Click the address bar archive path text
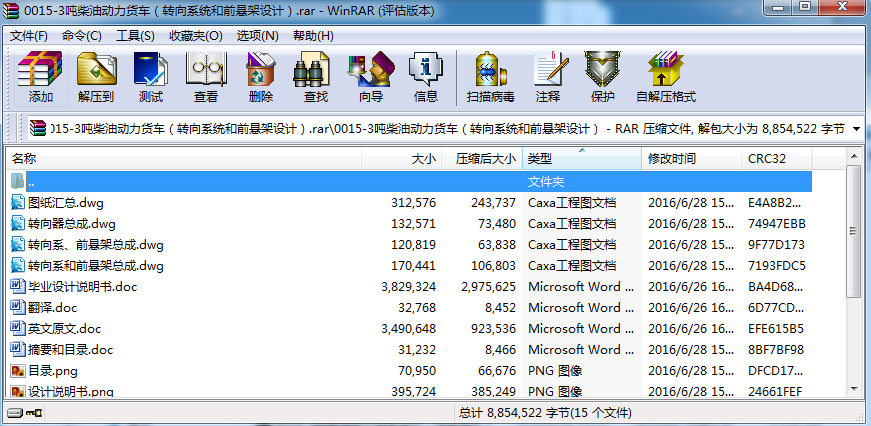 point(446,129)
